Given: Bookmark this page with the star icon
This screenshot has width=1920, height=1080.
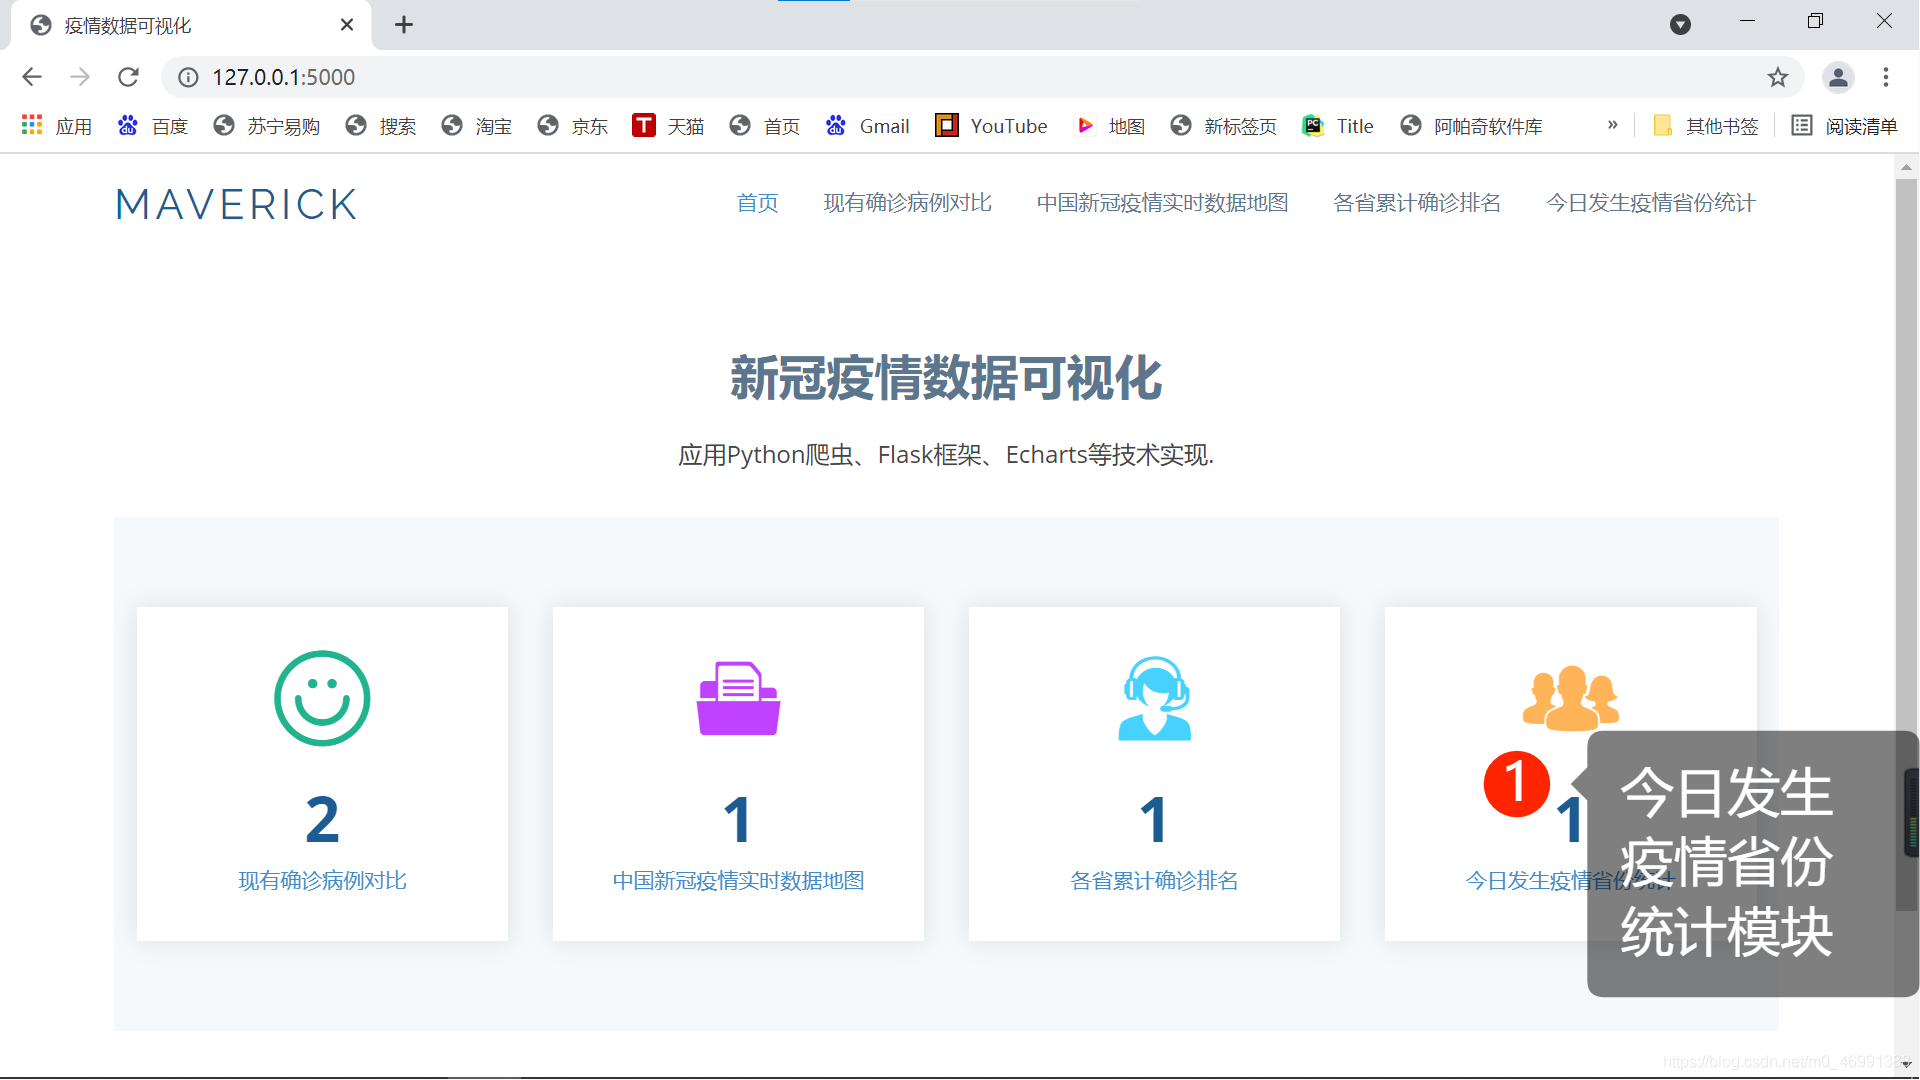Looking at the screenshot, I should coord(1777,77).
